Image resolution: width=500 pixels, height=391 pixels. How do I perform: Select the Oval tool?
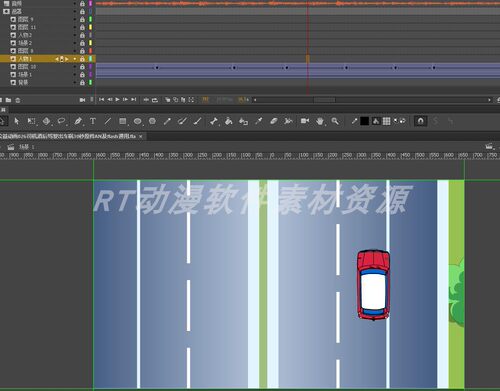[x=137, y=121]
